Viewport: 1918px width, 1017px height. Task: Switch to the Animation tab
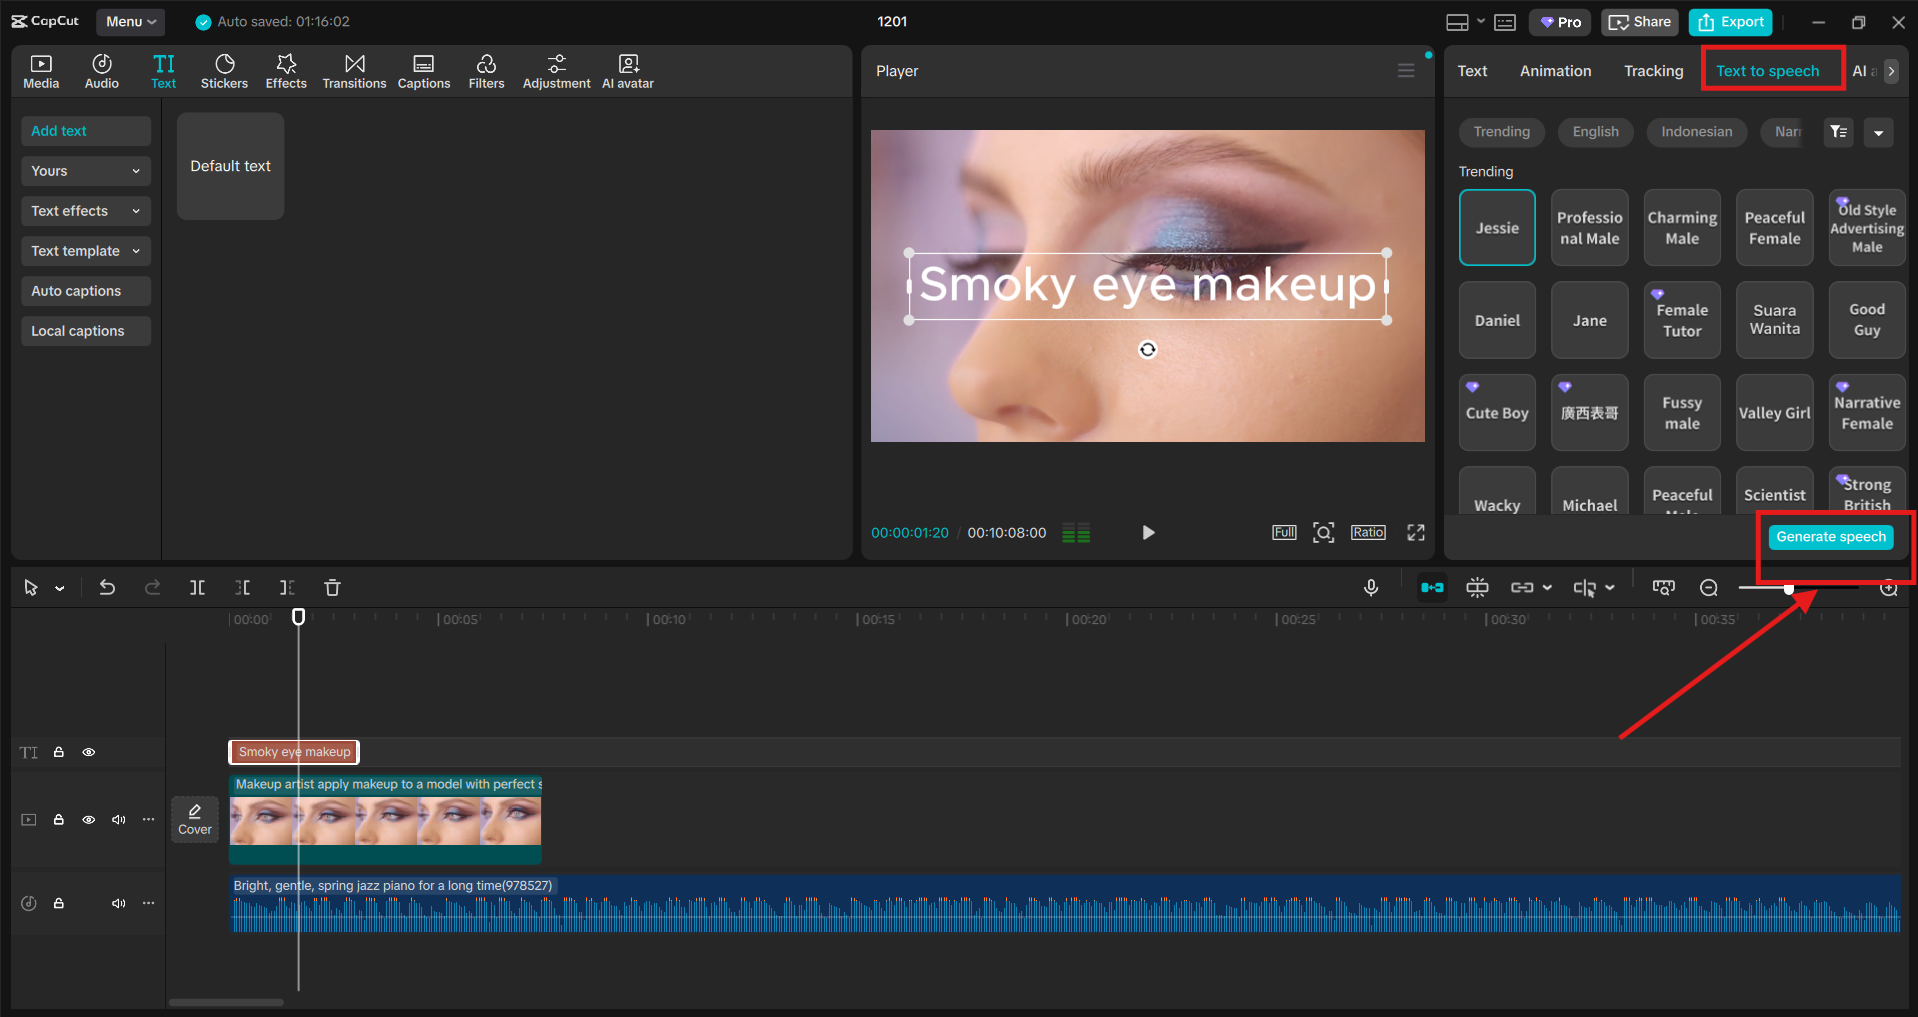point(1555,71)
